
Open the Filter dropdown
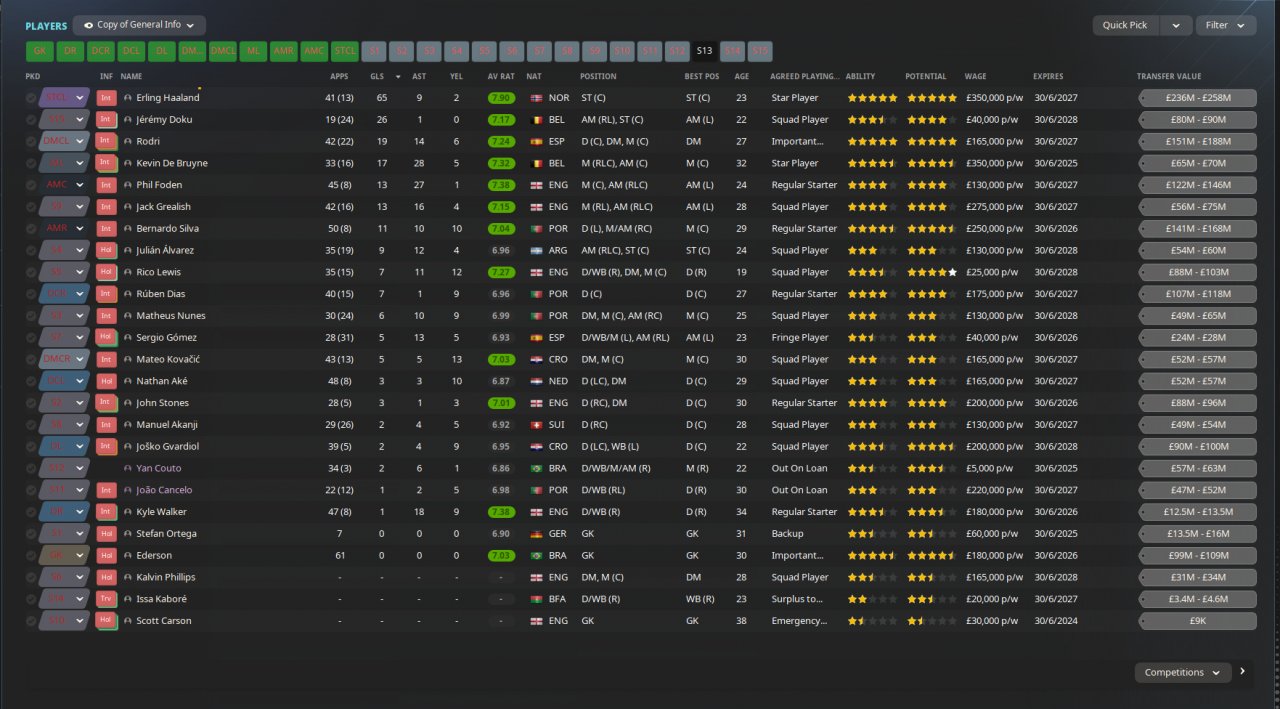pos(1226,26)
